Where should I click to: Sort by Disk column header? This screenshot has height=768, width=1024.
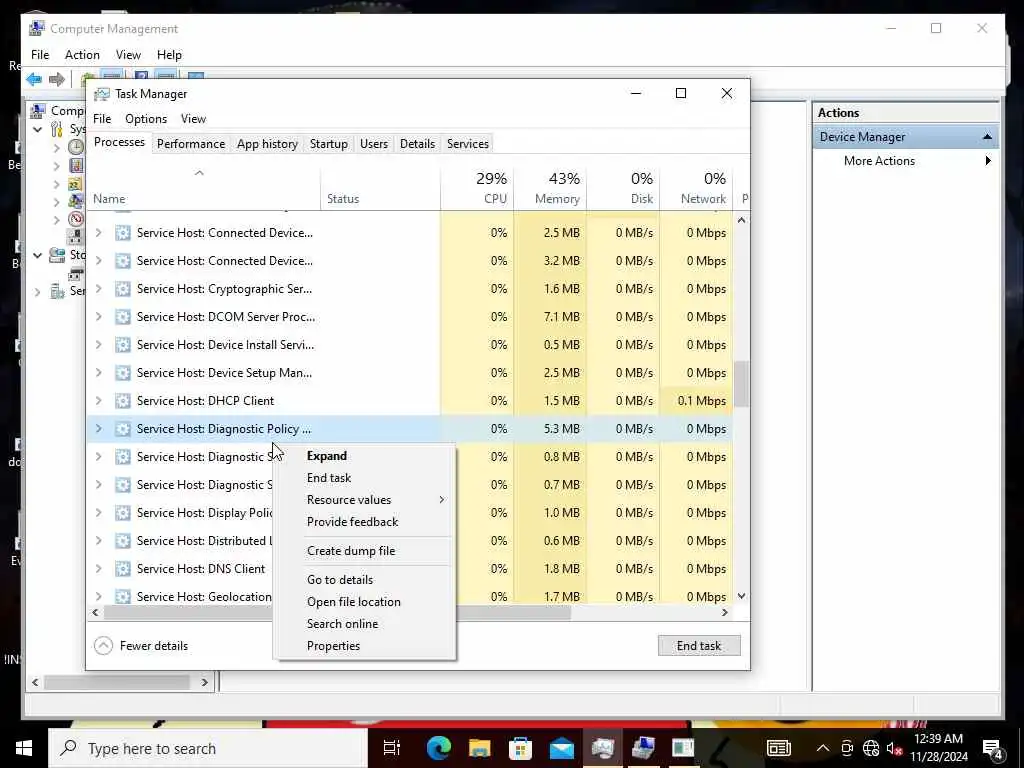[624, 188]
